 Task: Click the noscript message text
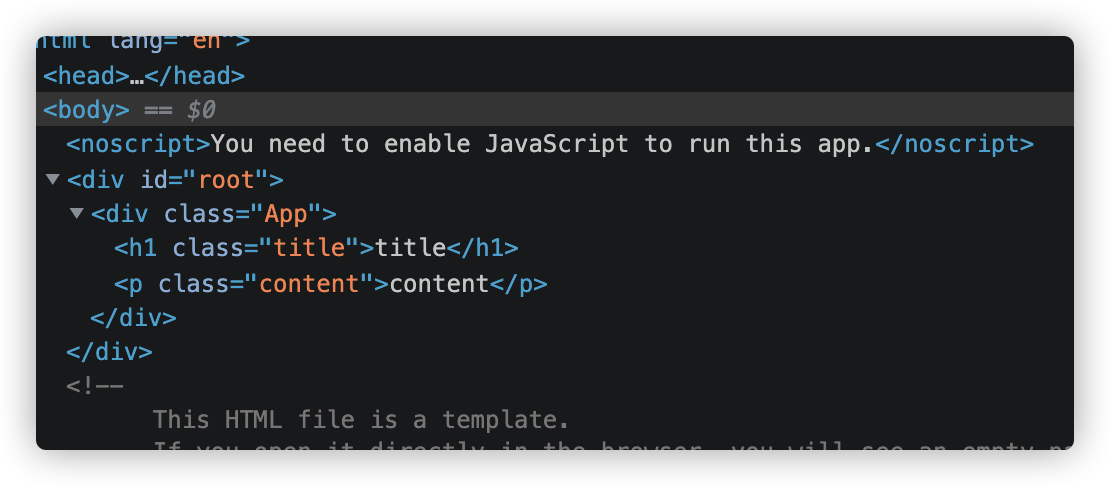click(x=542, y=144)
